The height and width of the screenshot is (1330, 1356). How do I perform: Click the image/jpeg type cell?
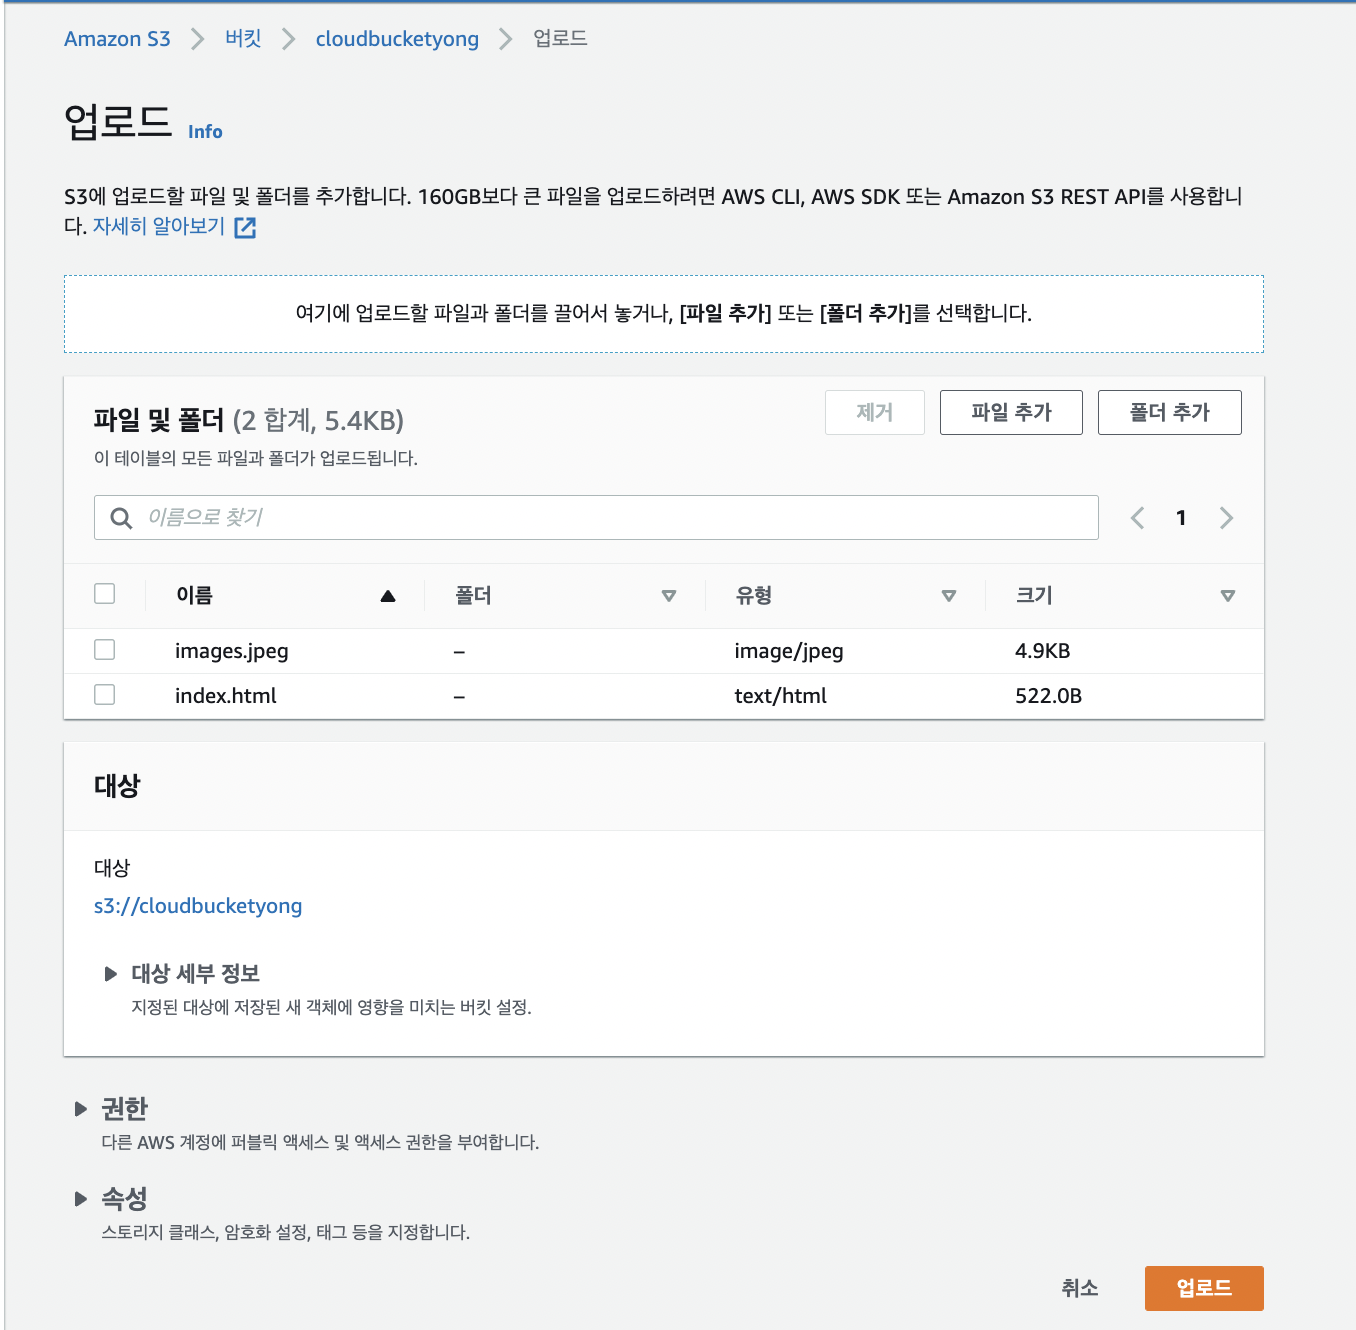789,651
